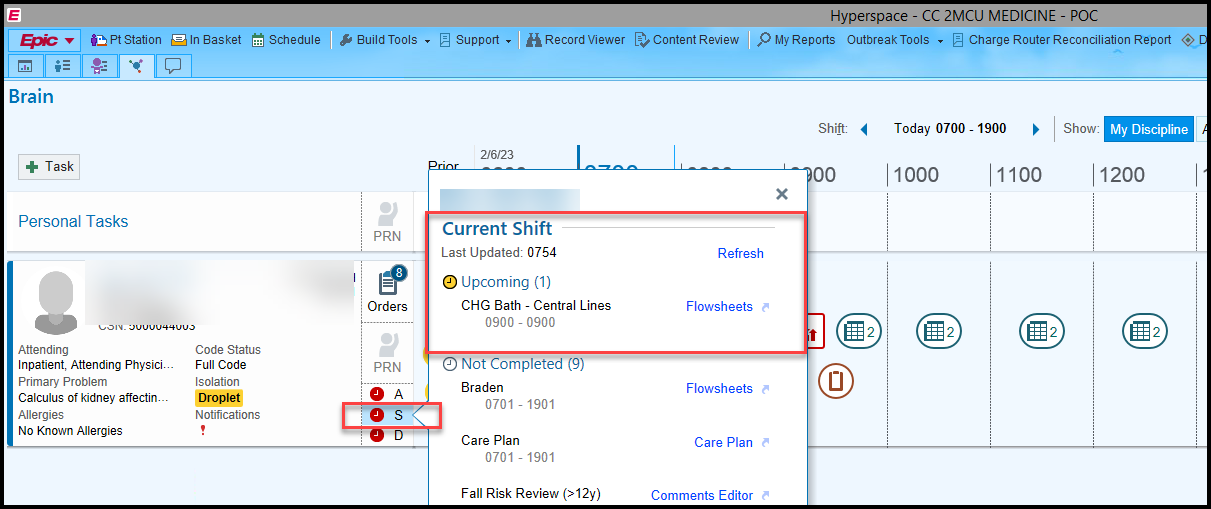Open the Care Plan link

tap(723, 442)
